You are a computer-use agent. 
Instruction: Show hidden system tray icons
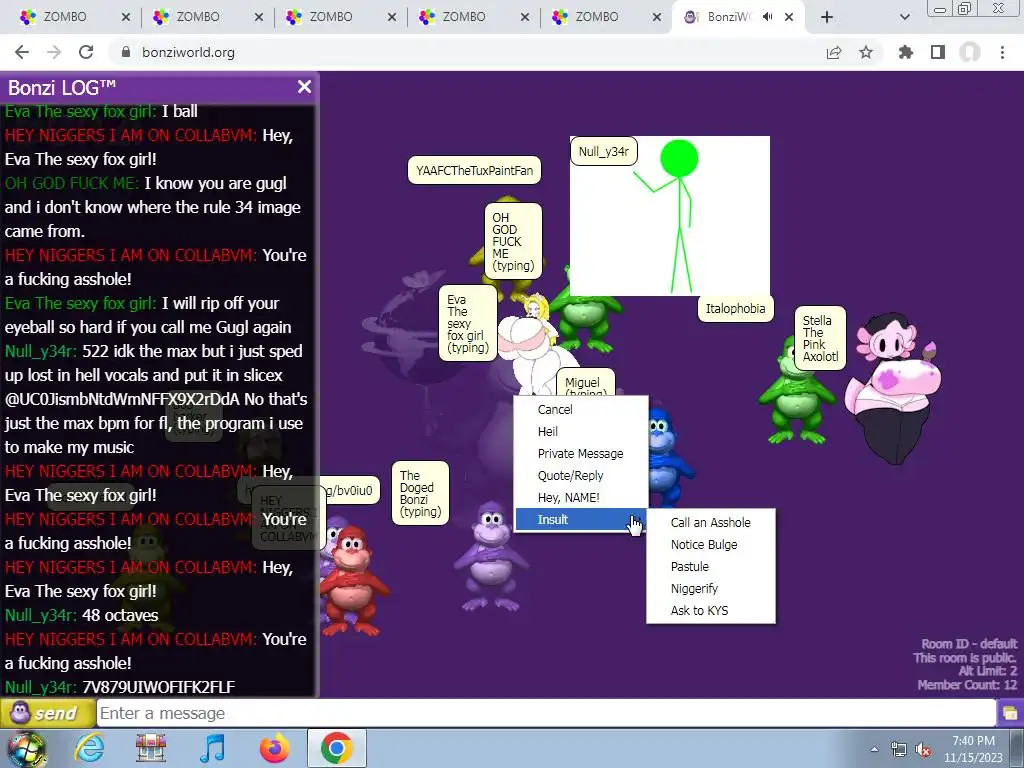pyautogui.click(x=874, y=749)
